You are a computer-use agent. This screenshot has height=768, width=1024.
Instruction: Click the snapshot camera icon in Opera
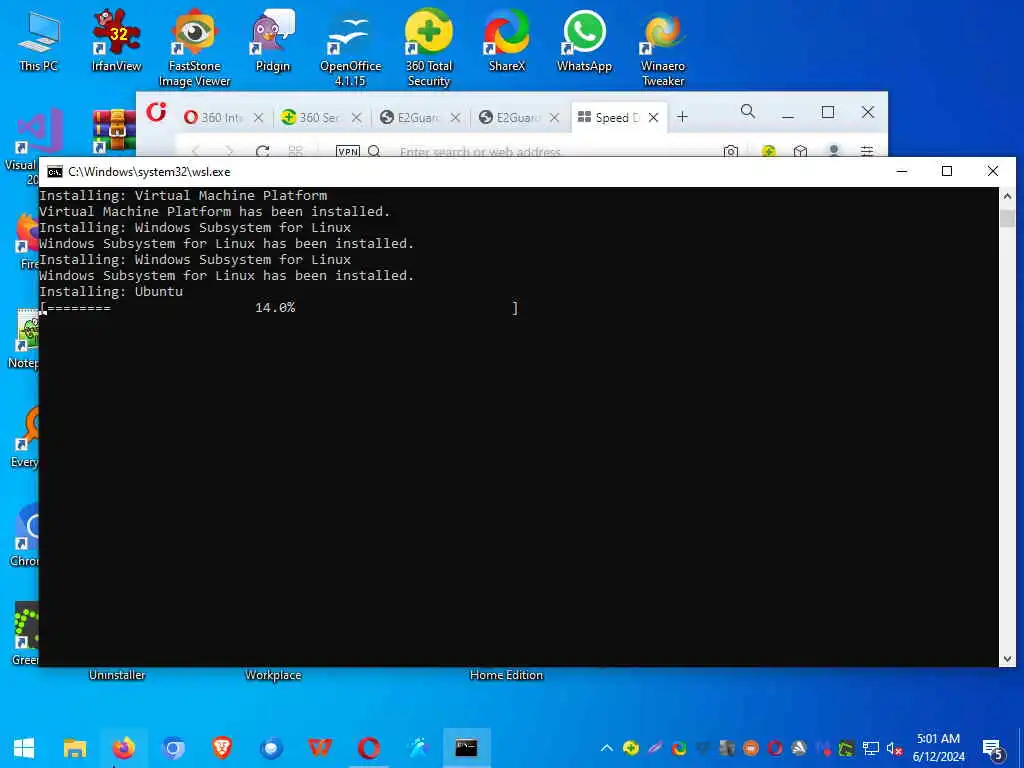pyautogui.click(x=731, y=152)
